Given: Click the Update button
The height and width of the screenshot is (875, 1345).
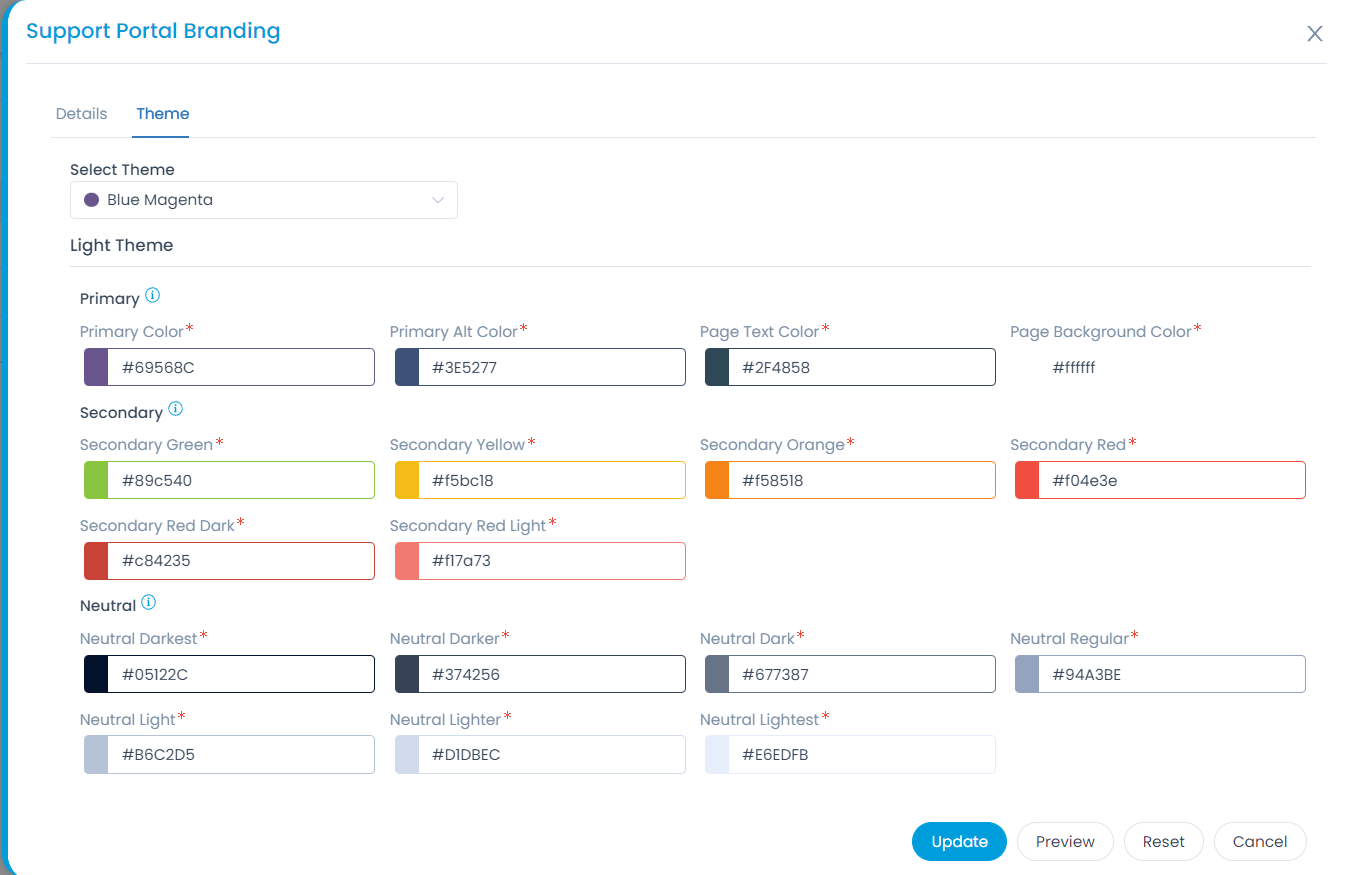Looking at the screenshot, I should 959,842.
